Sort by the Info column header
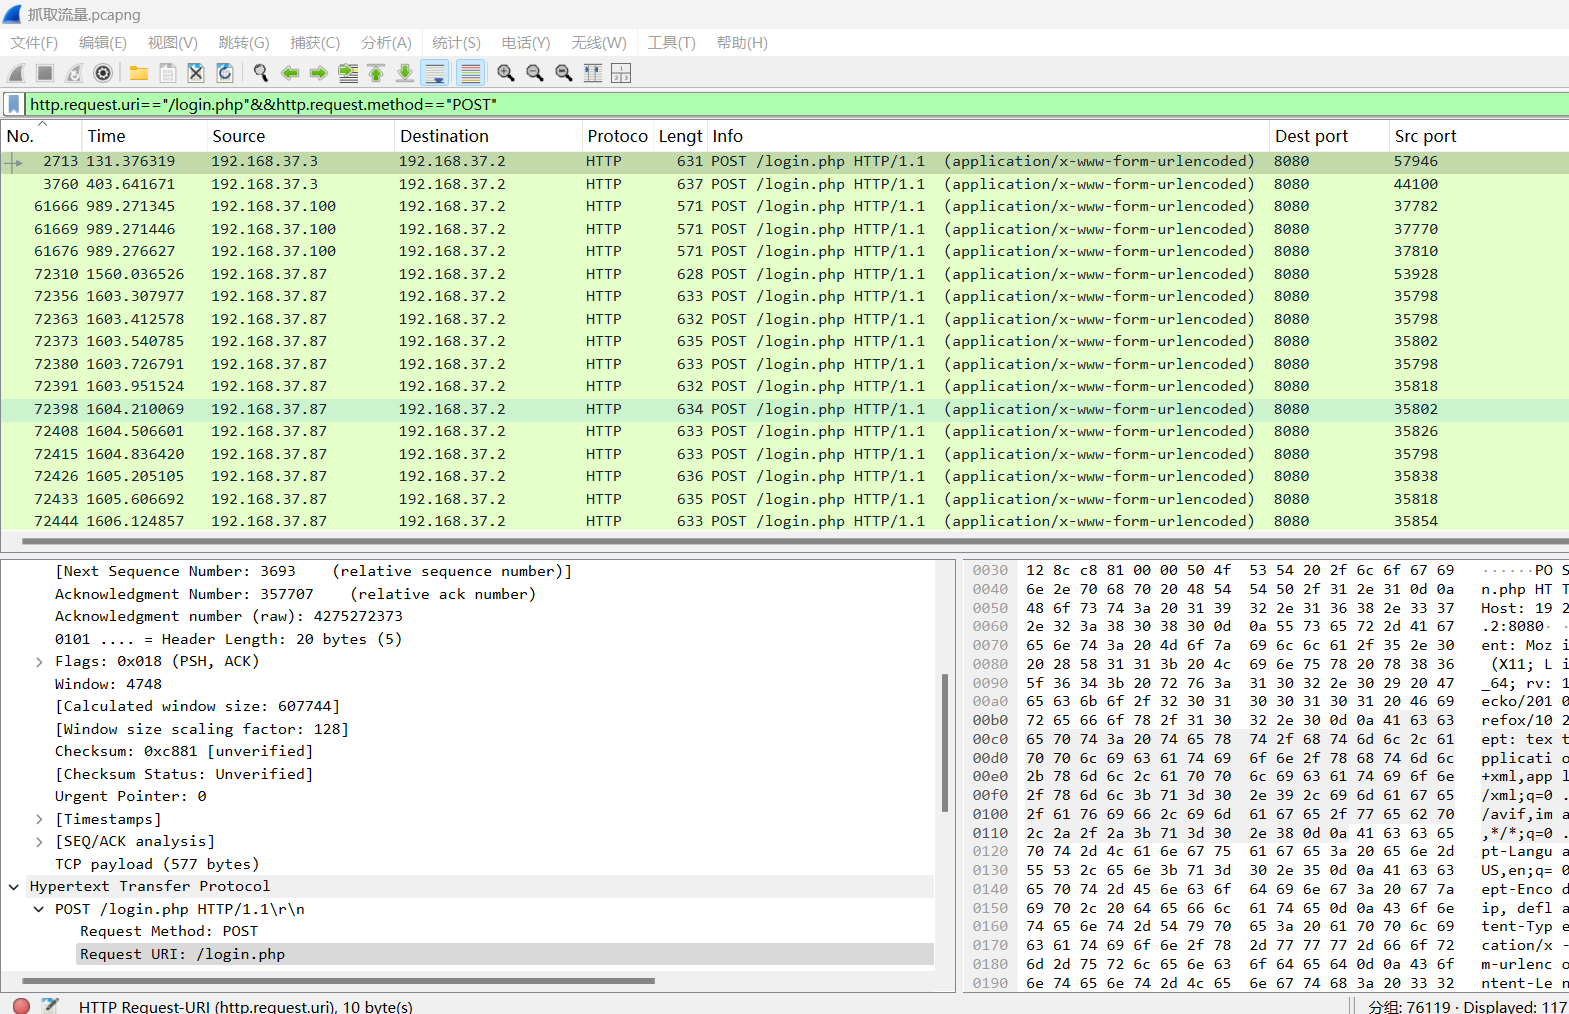 988,136
